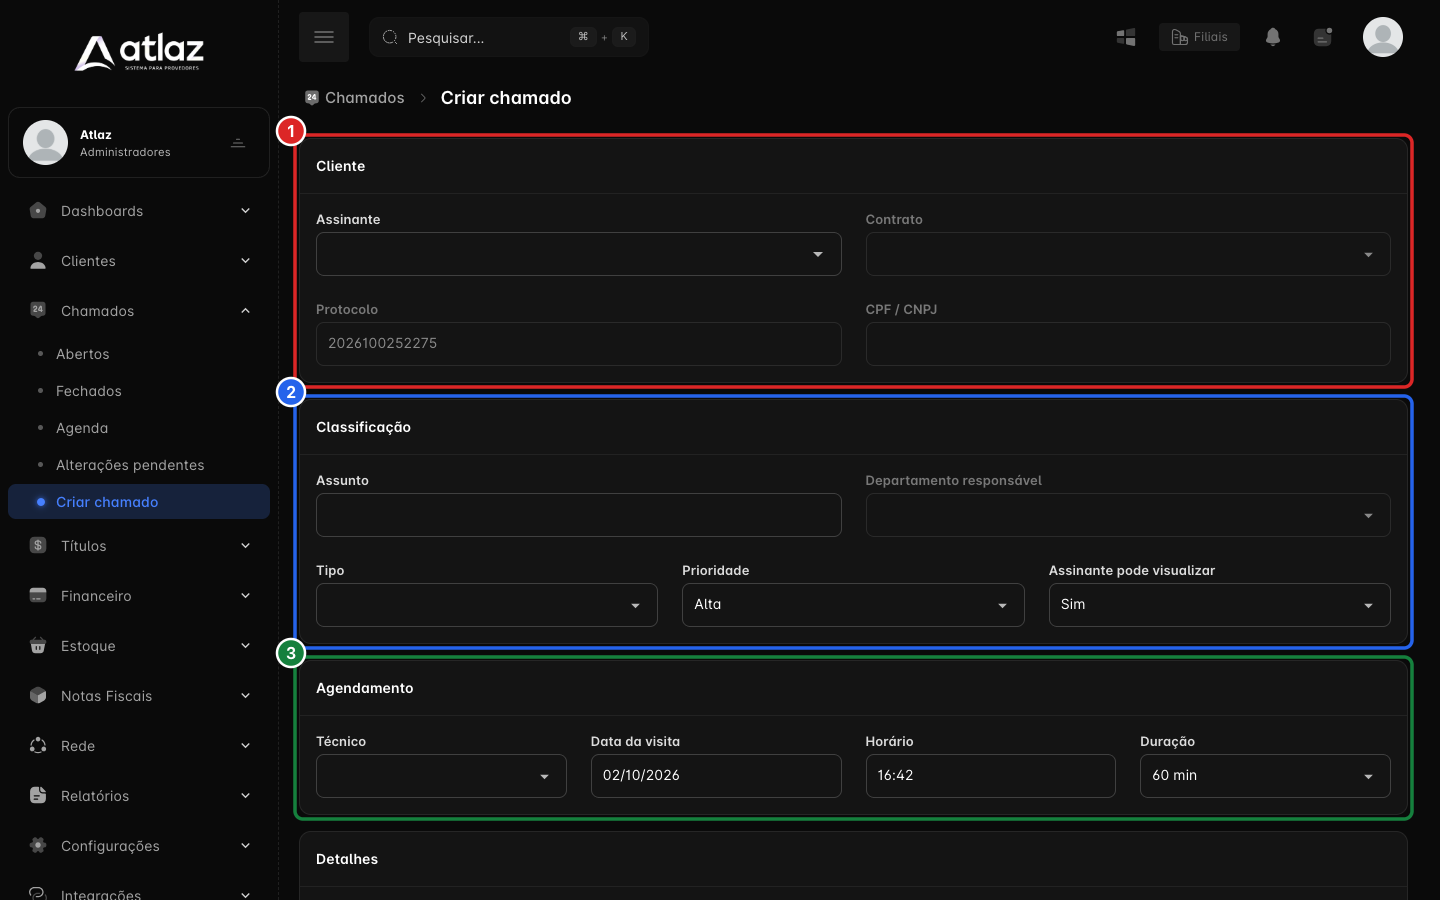Open the Assinante dropdown
The image size is (1440, 900).
click(x=579, y=254)
